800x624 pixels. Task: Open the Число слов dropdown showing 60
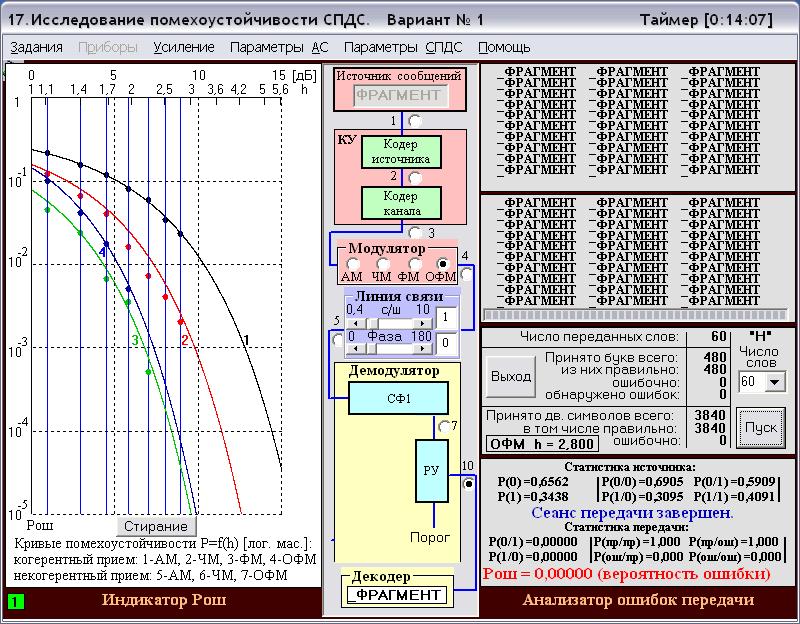coord(775,382)
